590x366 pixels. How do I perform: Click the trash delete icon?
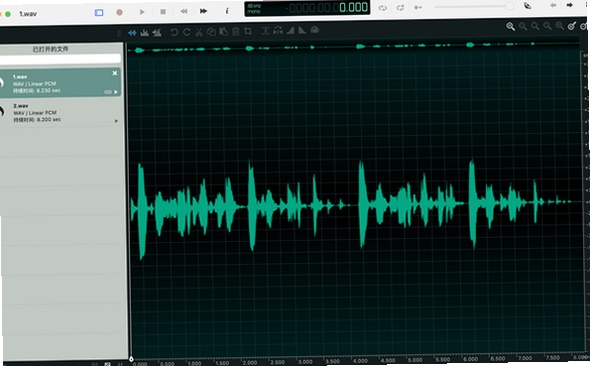click(236, 32)
